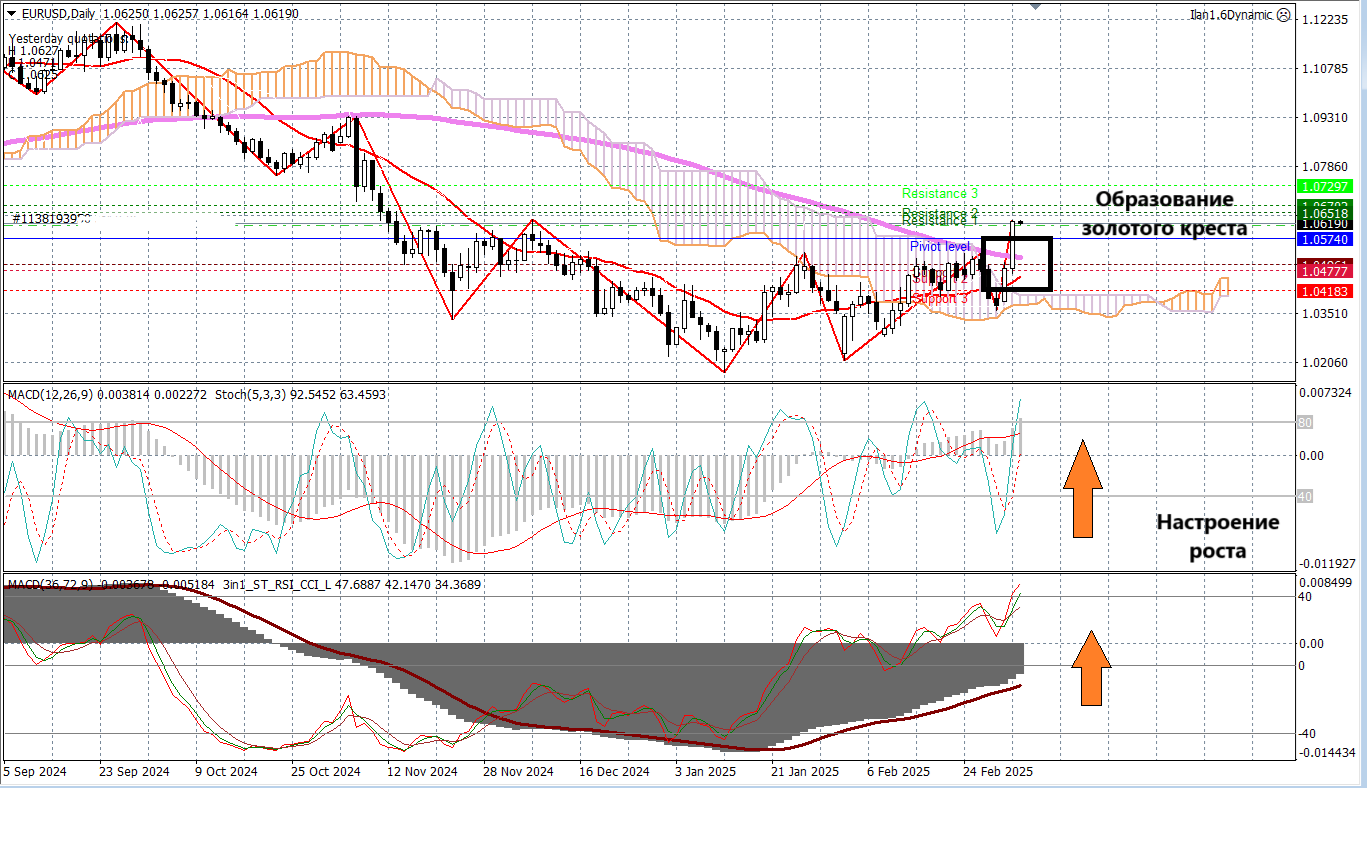
Task: Select the green 1.07297 price label
Action: pyautogui.click(x=1324, y=186)
